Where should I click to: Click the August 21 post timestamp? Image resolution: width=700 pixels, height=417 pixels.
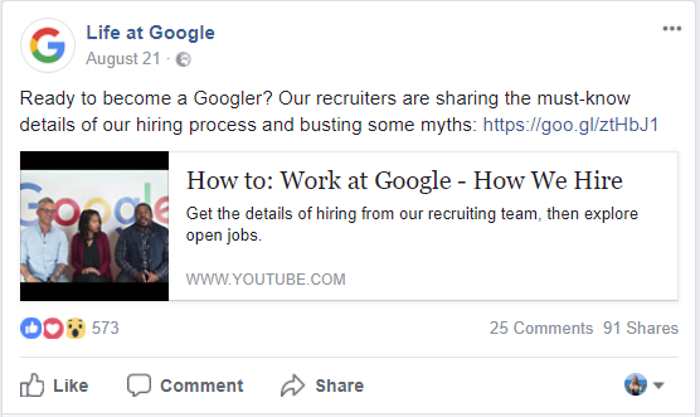[x=123, y=59]
